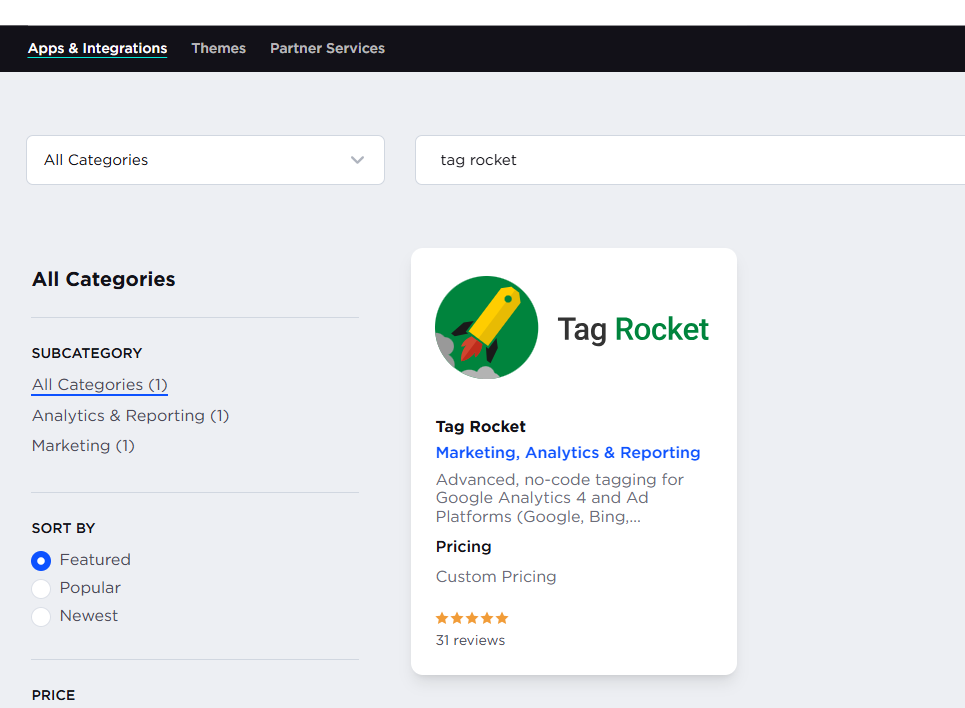Open the Marketing, Analytics & Reporting category link
The height and width of the screenshot is (708, 965).
click(567, 452)
